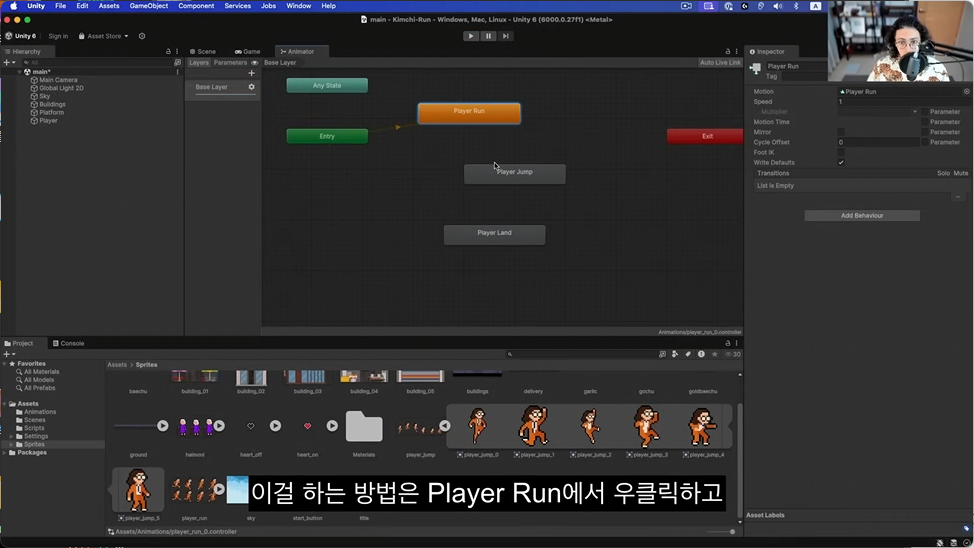Open the Multiplier dropdown
974x548 pixels.
(x=878, y=112)
